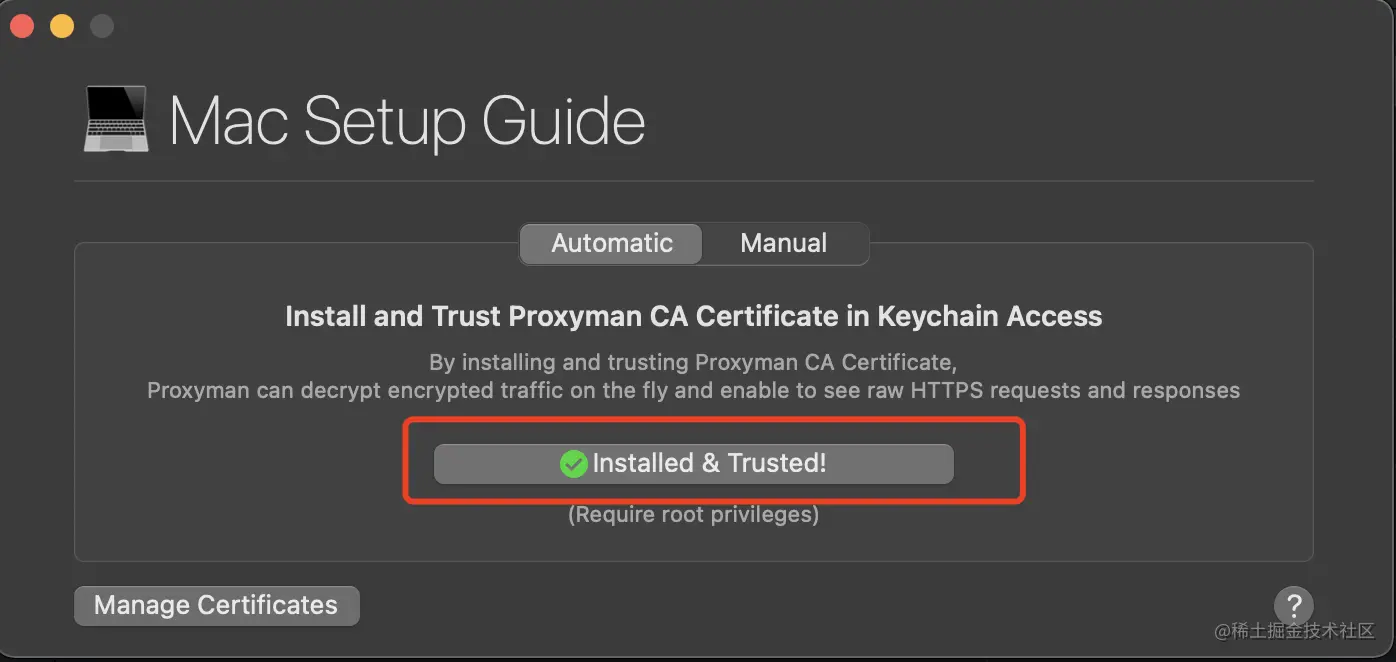Click the Installed & Trusted! button
This screenshot has height=662, width=1396.
(693, 464)
